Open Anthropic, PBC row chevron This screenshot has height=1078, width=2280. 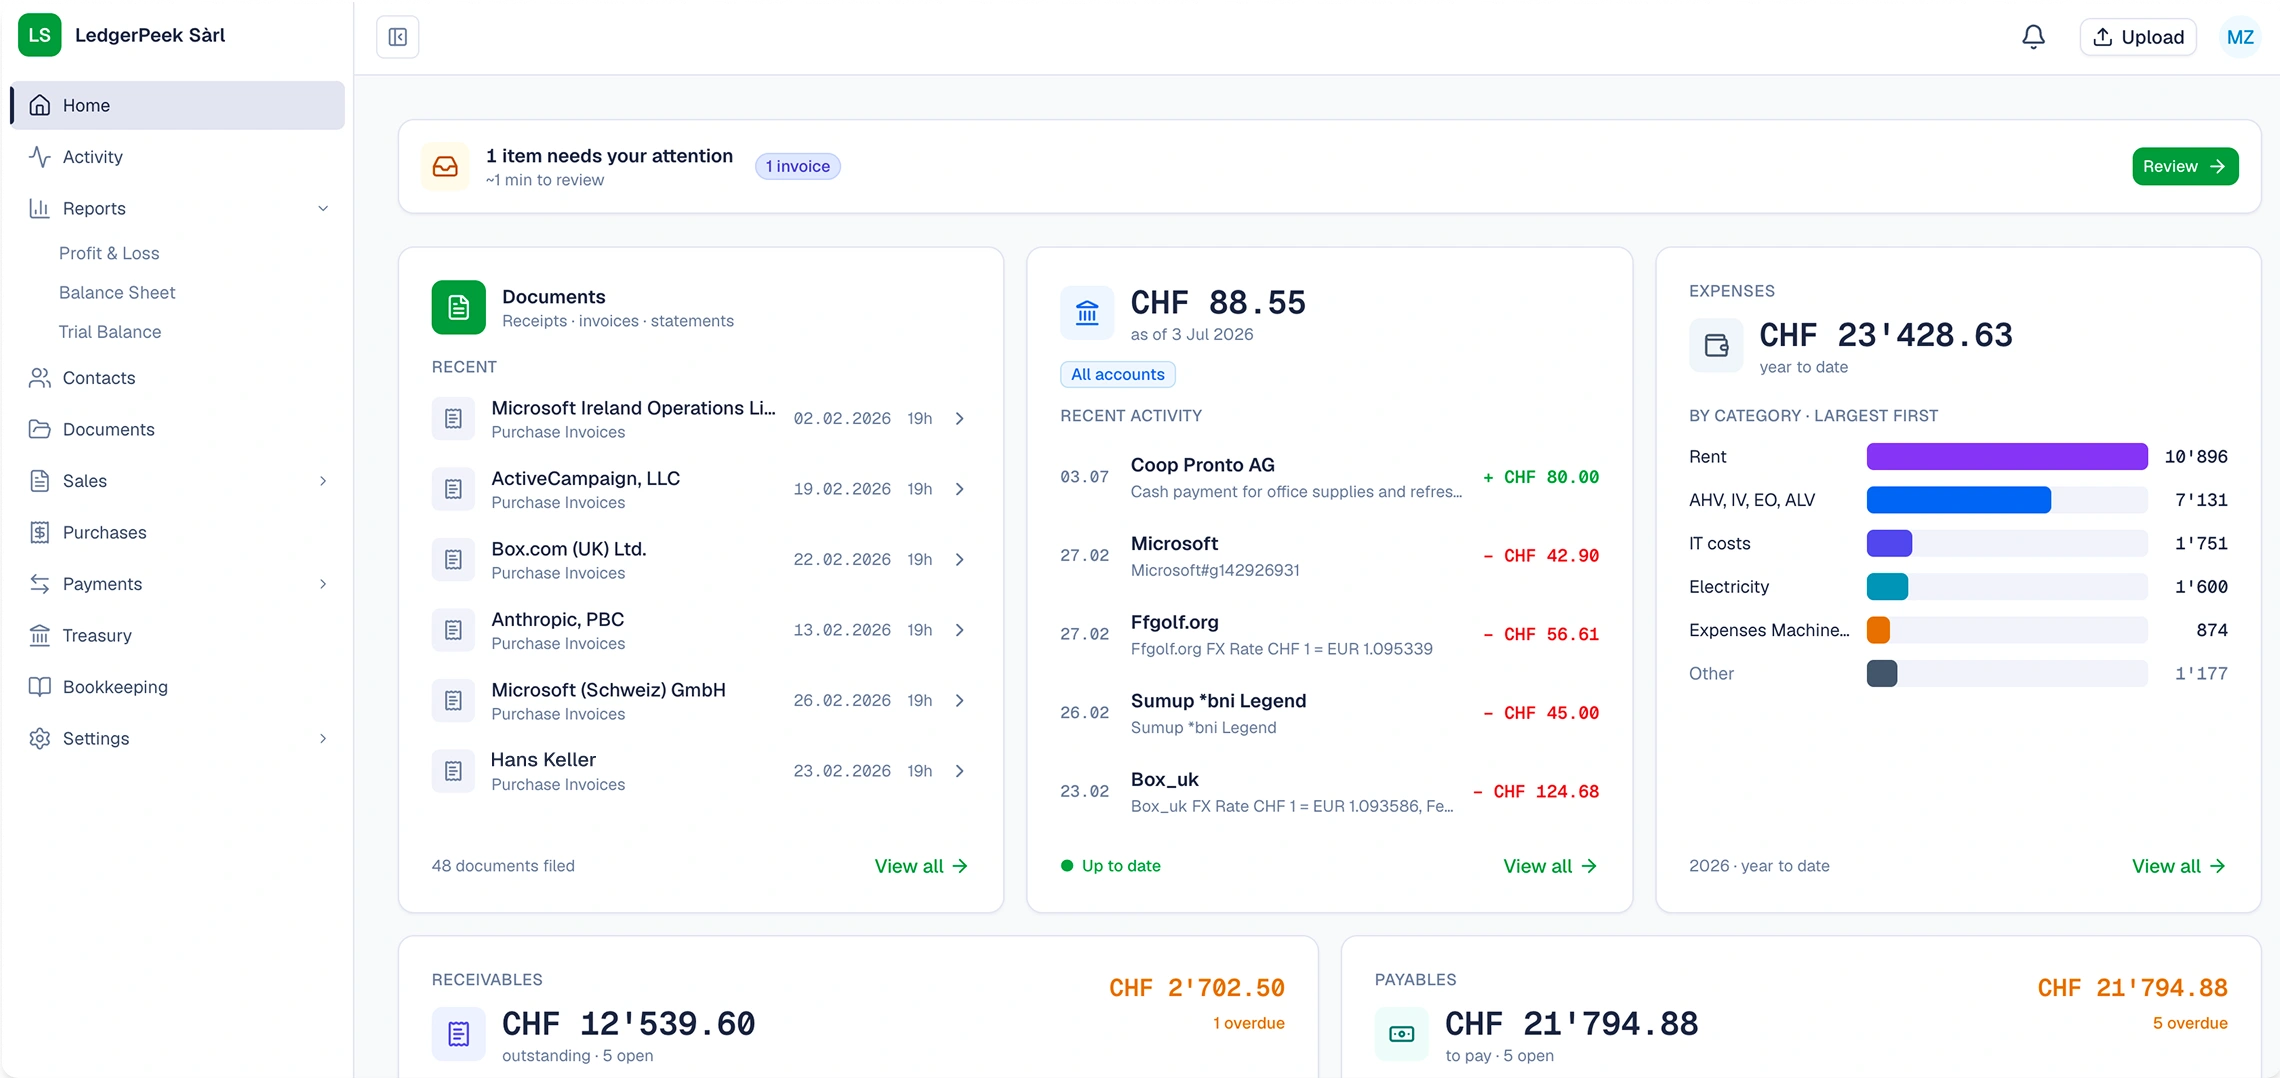pos(959,630)
